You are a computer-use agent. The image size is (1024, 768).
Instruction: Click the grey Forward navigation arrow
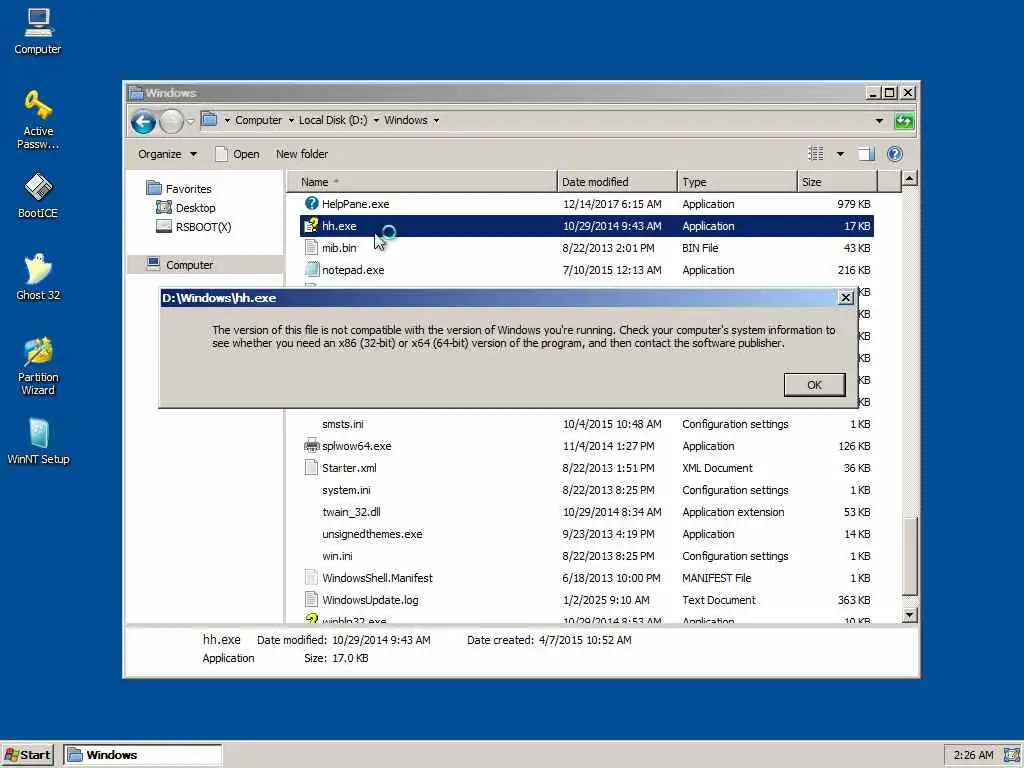[171, 121]
